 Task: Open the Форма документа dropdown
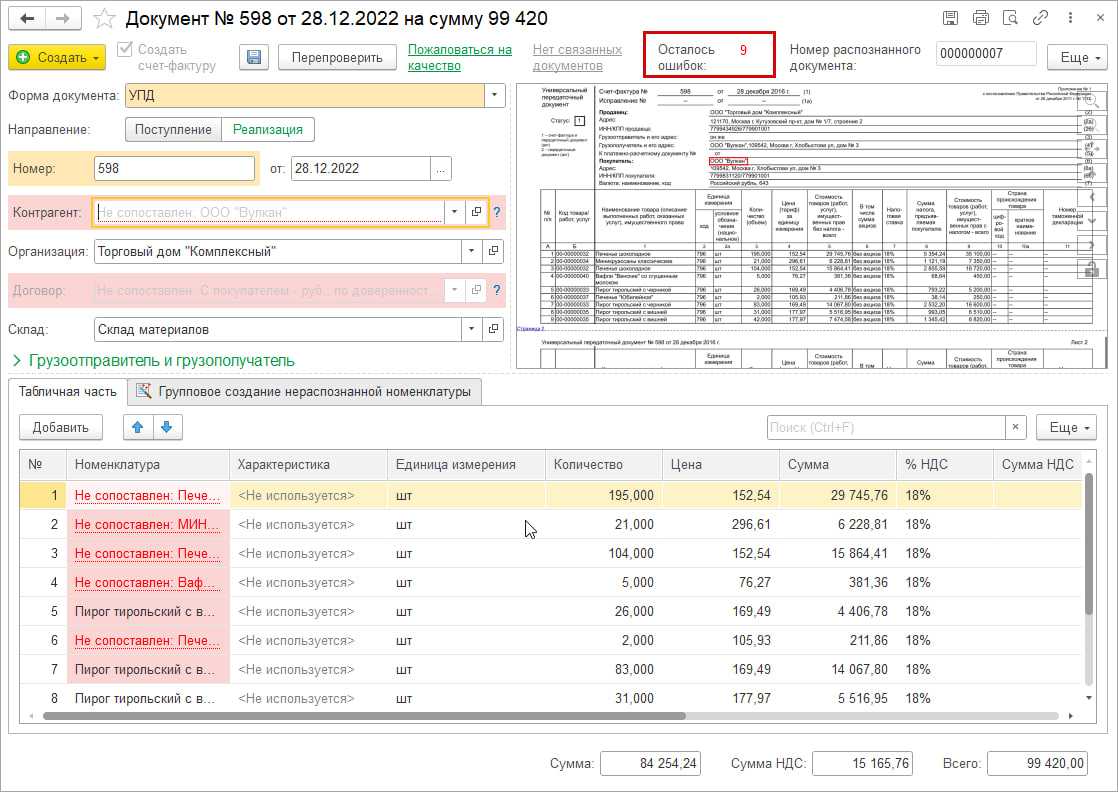(494, 95)
